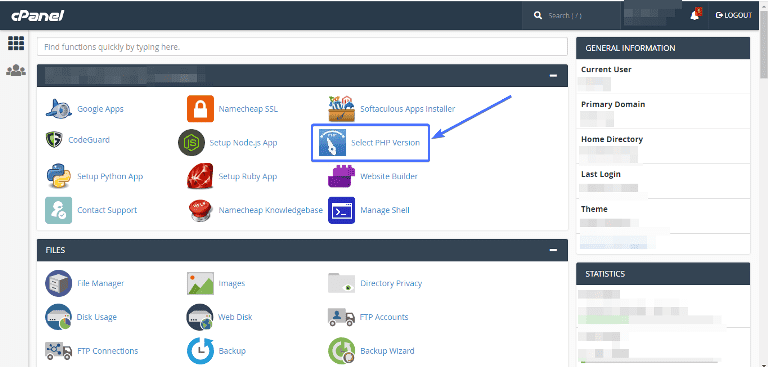Open the Google Apps icon
Image resolution: width=768 pixels, height=367 pixels.
[x=59, y=108]
